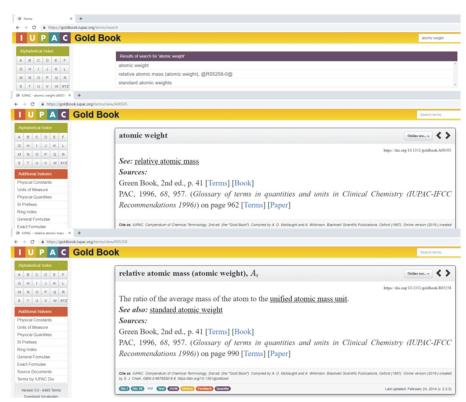Open the 'unified atomic mass unit' link
Image resolution: width=466 pixels, height=402 pixels.
[309, 299]
